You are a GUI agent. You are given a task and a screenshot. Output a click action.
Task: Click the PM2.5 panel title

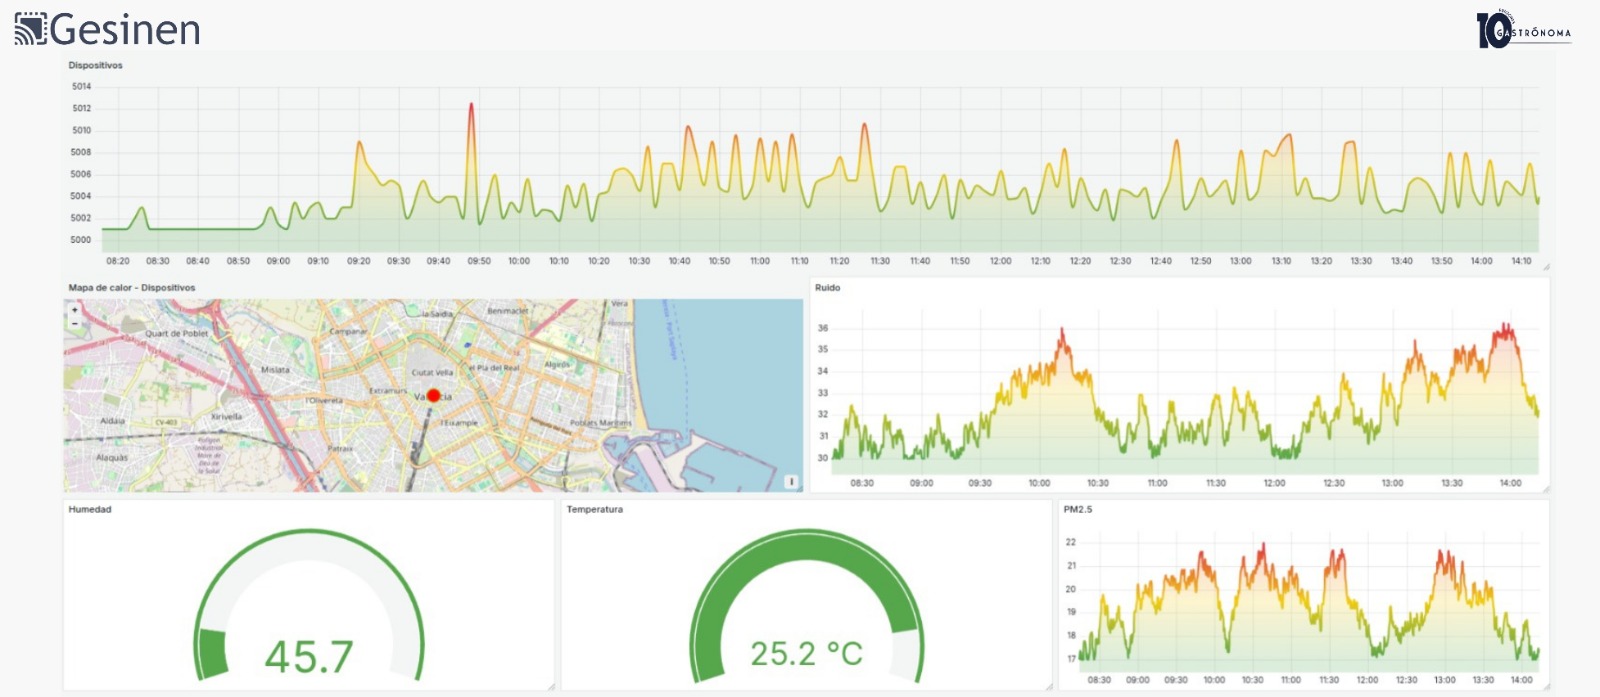point(1077,510)
